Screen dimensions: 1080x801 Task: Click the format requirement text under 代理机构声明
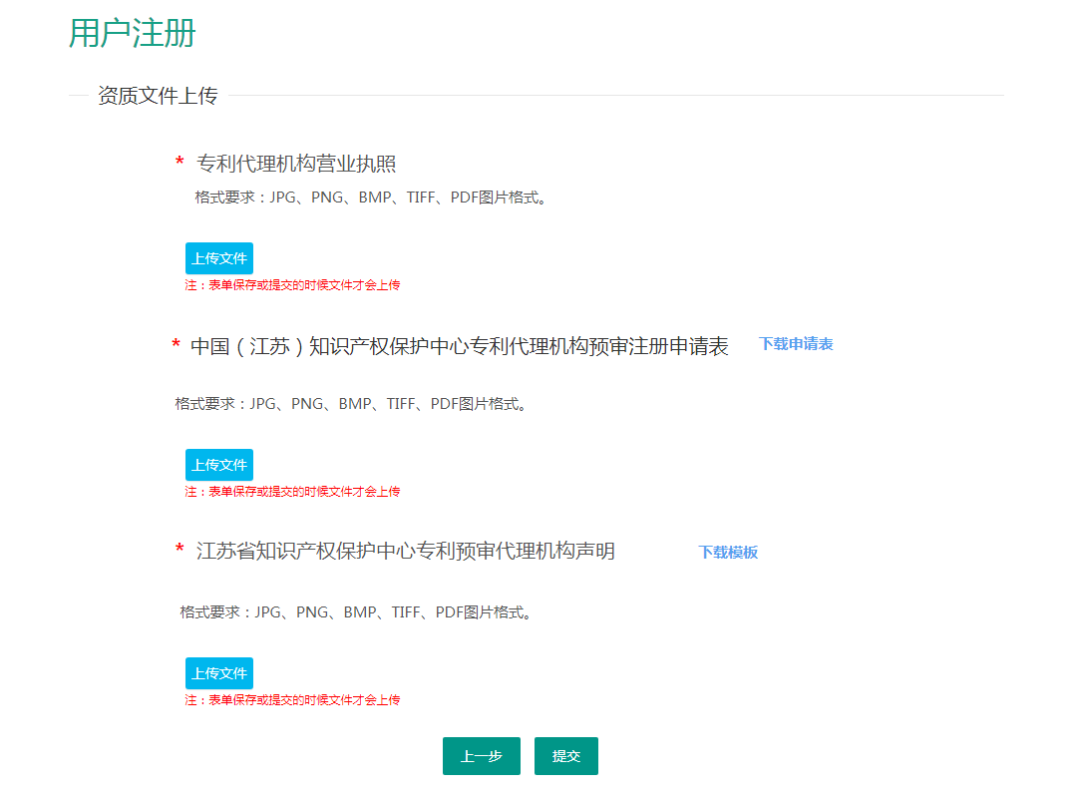[x=356, y=612]
